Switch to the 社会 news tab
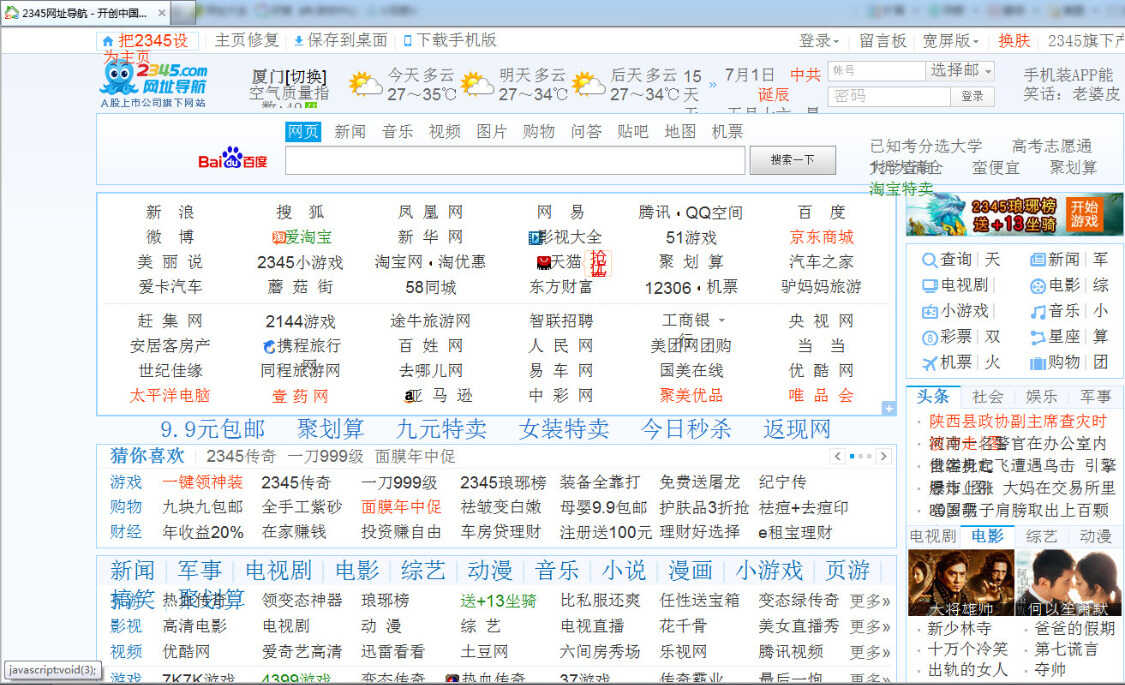Screen dimensions: 1125x685 point(987,397)
